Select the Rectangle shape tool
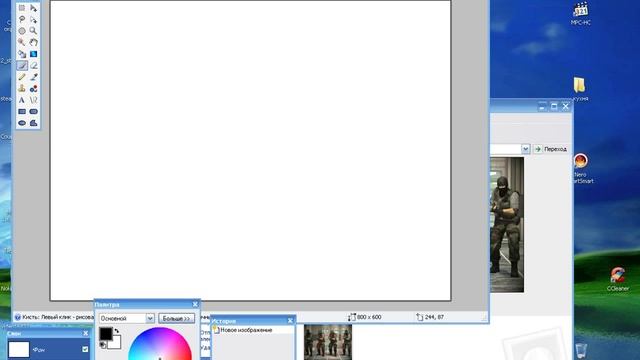The width and height of the screenshot is (640, 360). click(x=22, y=111)
